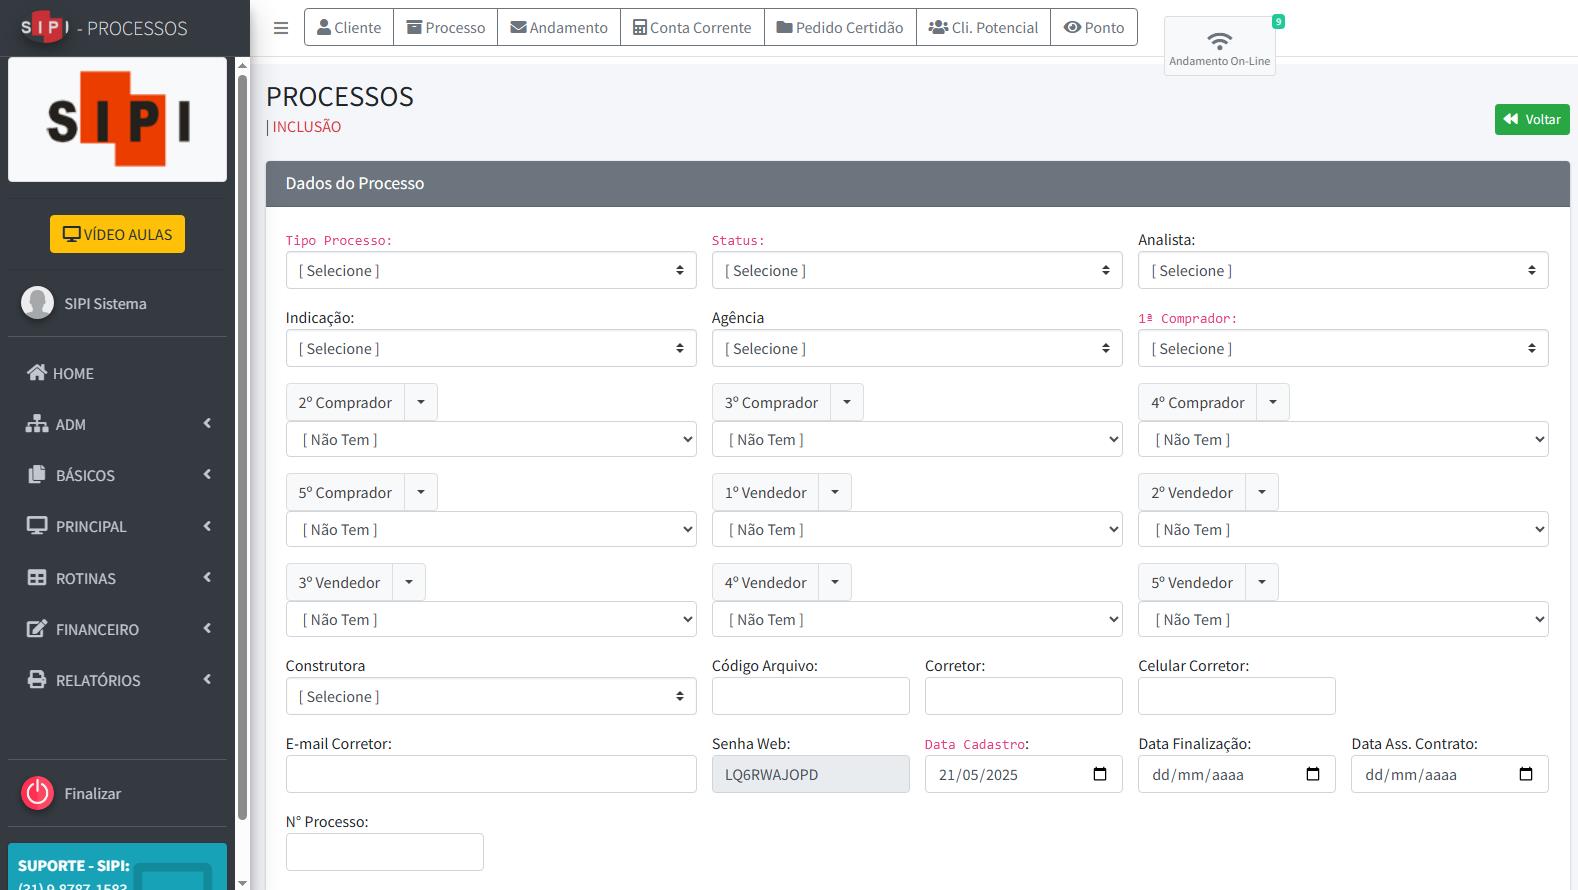Expand the ADM sidebar menu
1578x890 pixels.
(x=117, y=424)
